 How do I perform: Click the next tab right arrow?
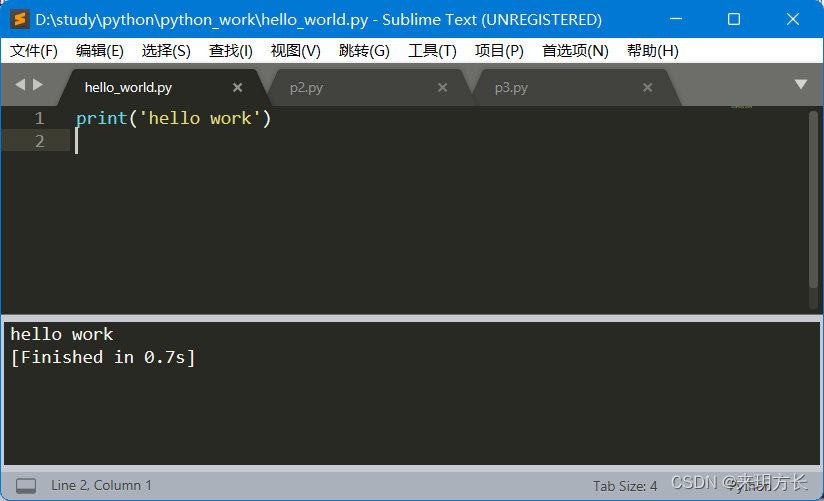[x=38, y=84]
